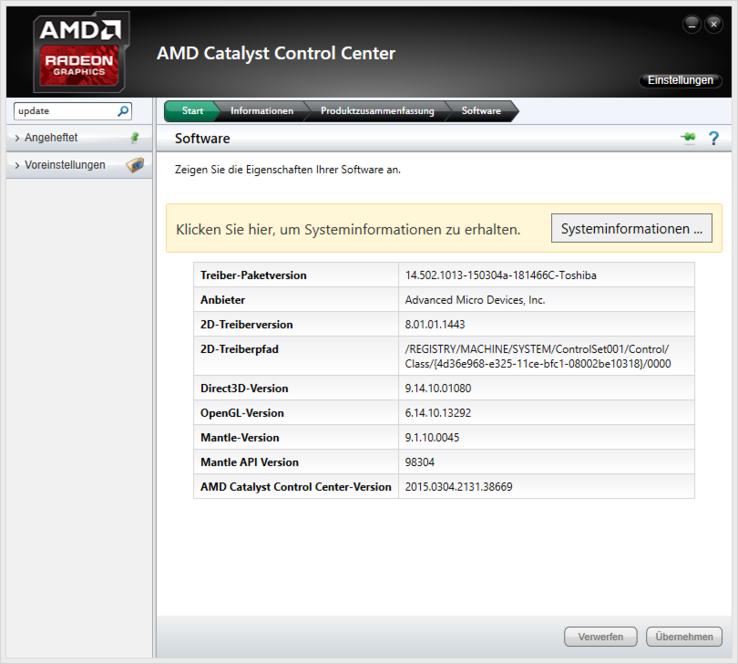Click the Mantle-Version label

[240, 438]
